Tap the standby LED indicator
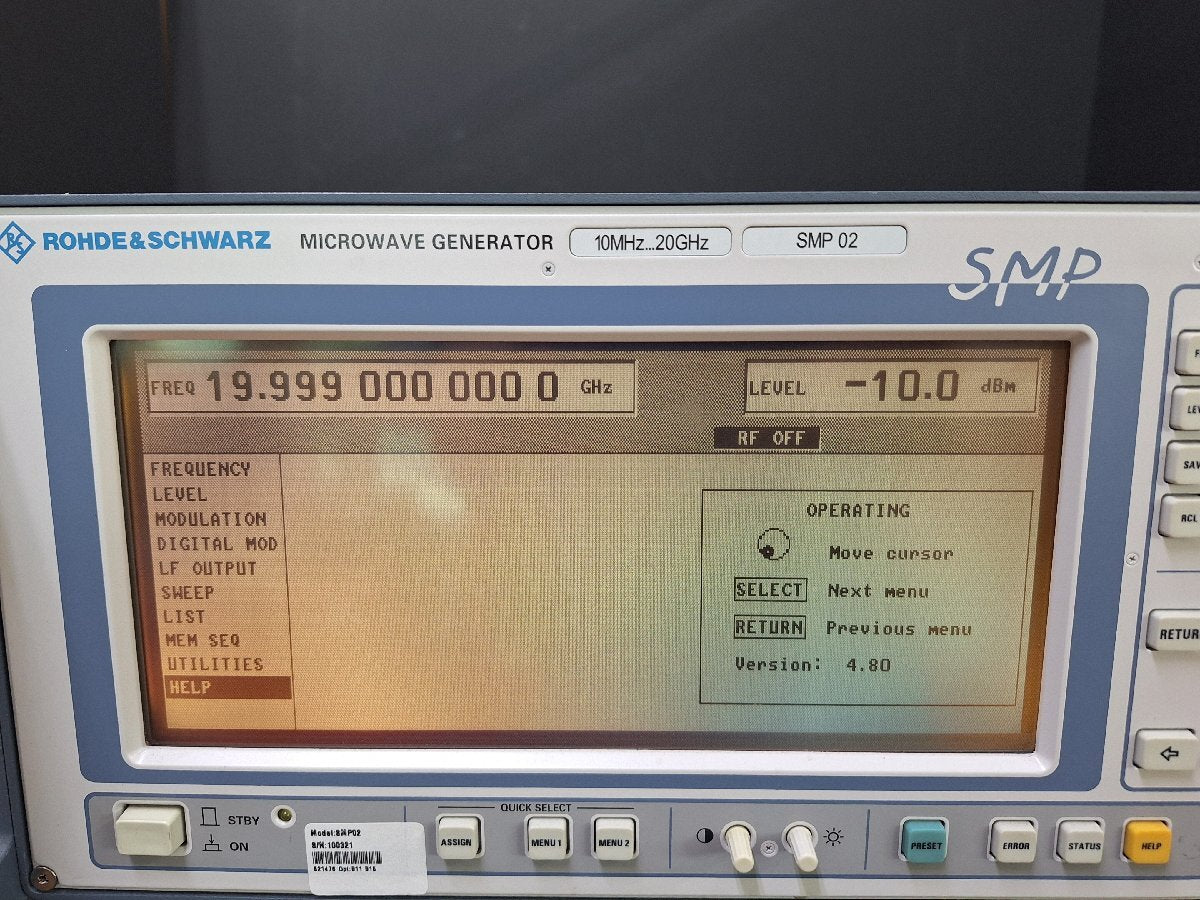Screen dimensions: 1200x900 point(284,816)
